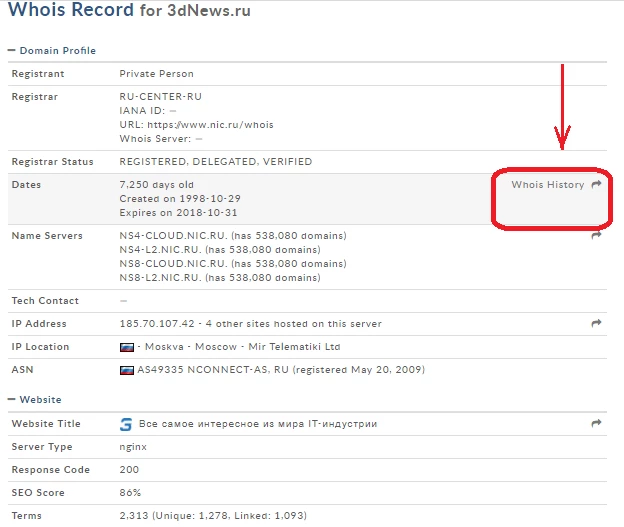This screenshot has height=527, width=624.
Task: Click the 86% SEO score value
Action: [x=130, y=493]
